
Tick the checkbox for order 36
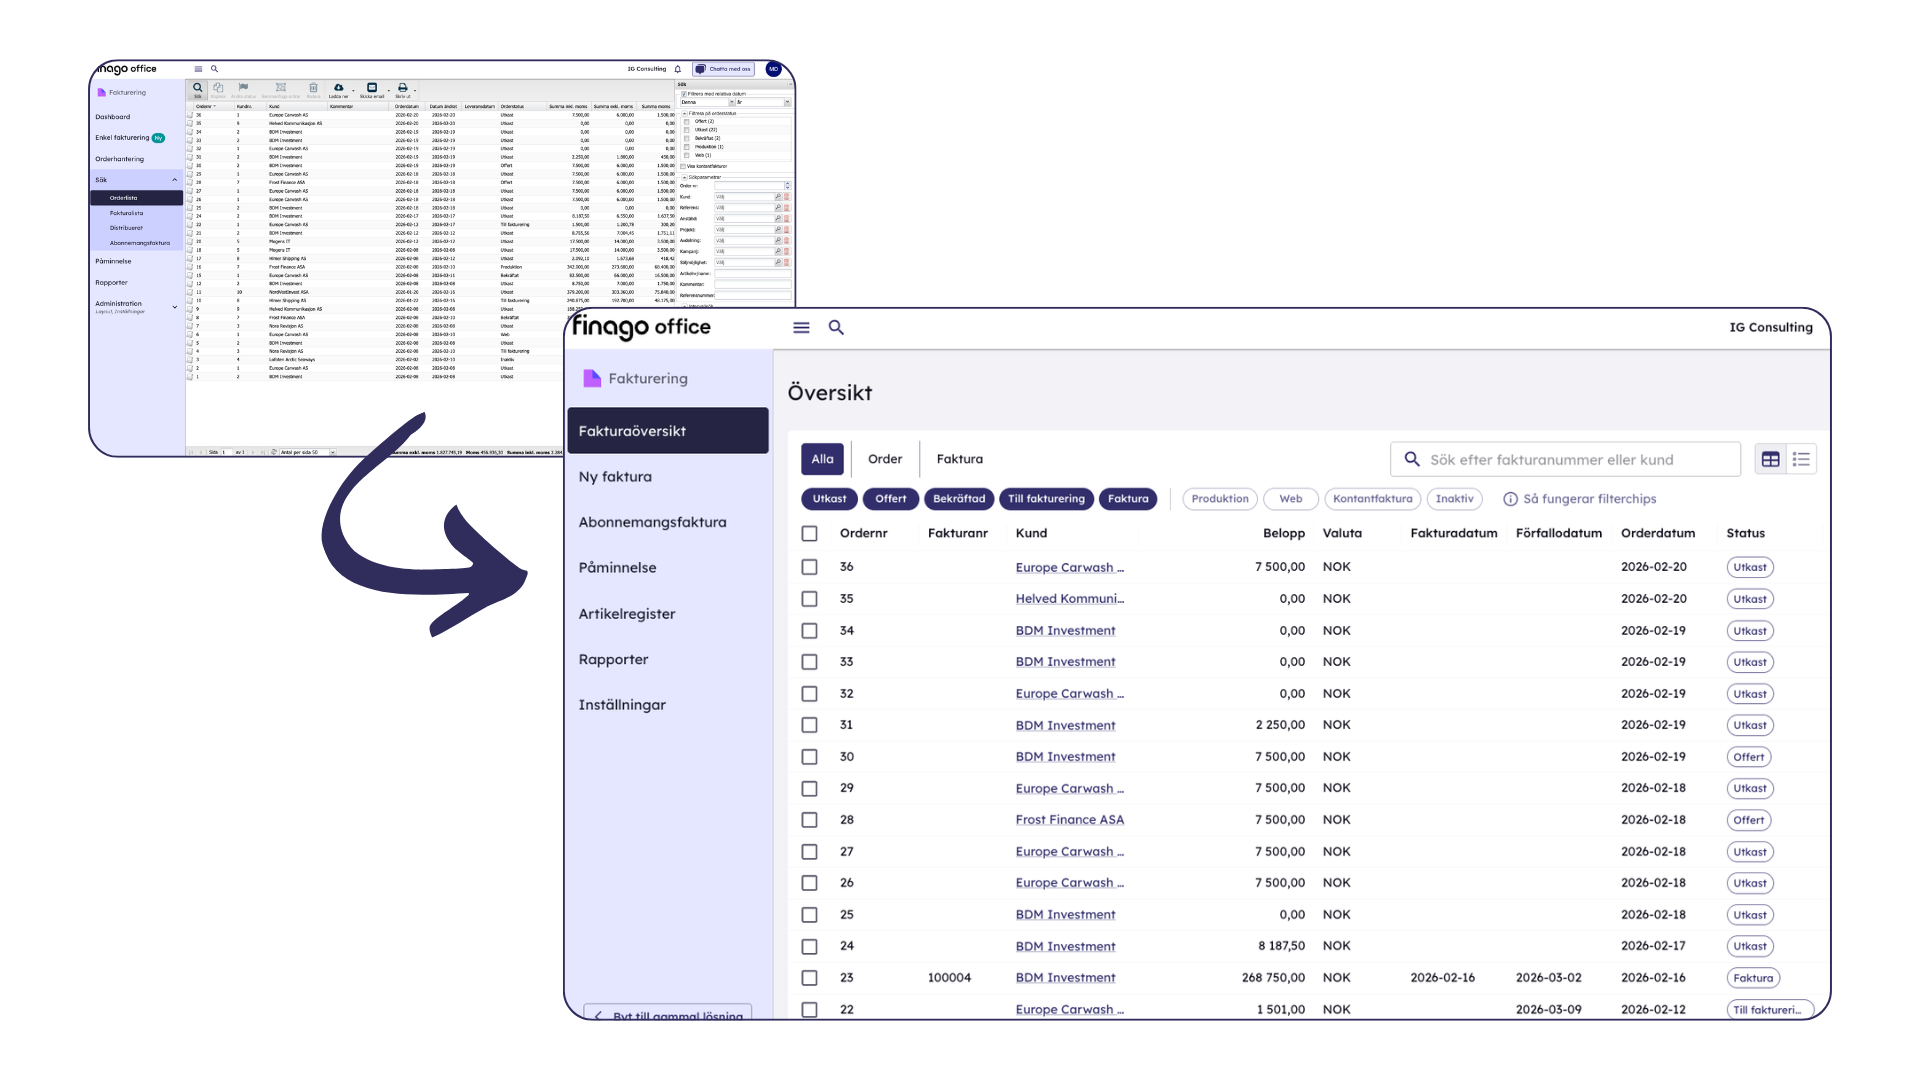809,567
